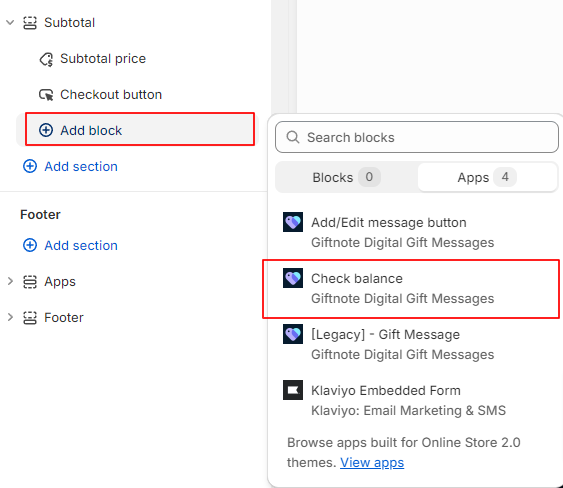This screenshot has height=488, width=563.
Task: Click the plus icon beside Add block
Action: pyautogui.click(x=46, y=130)
